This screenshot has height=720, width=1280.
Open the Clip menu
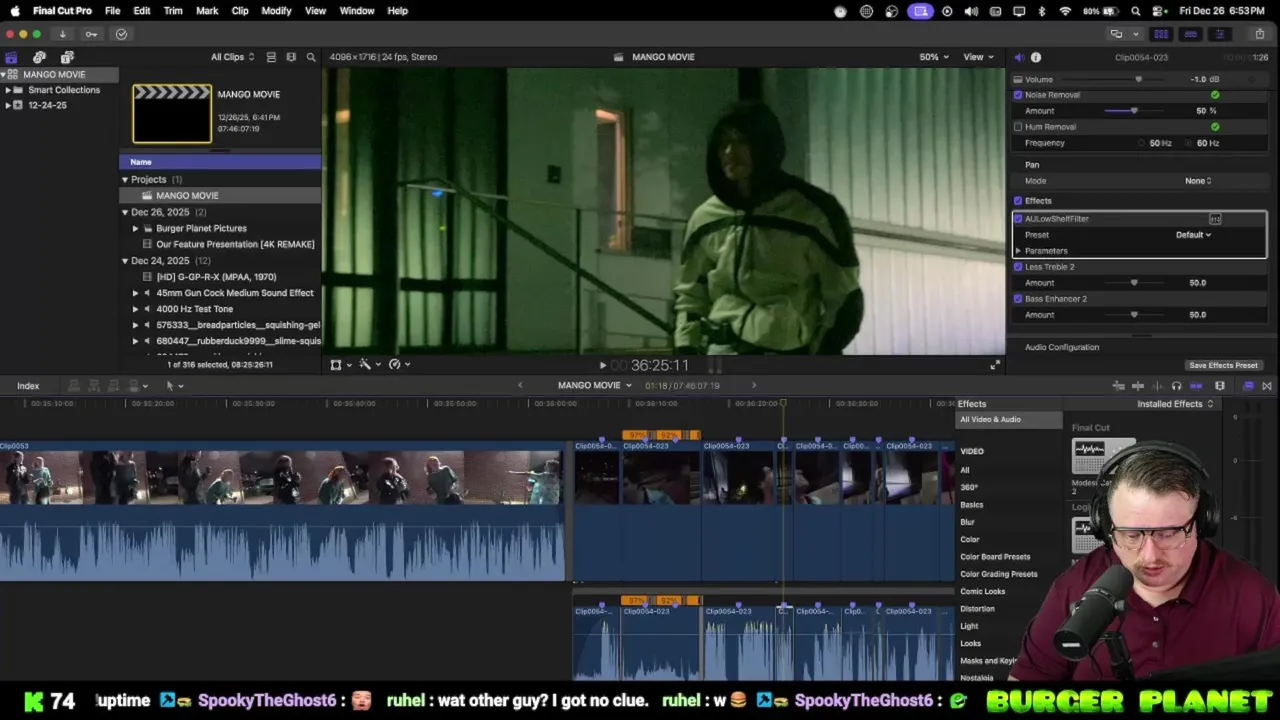[240, 11]
